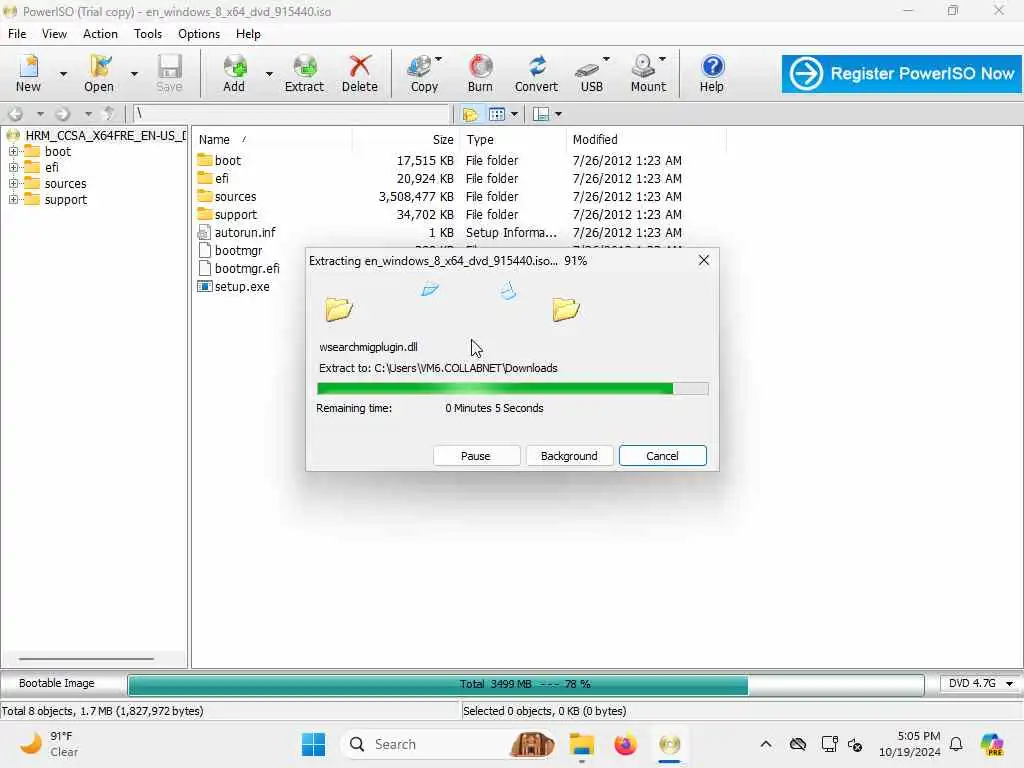Open the view mode dropdown arrow
1024x768 pixels.
[514, 114]
